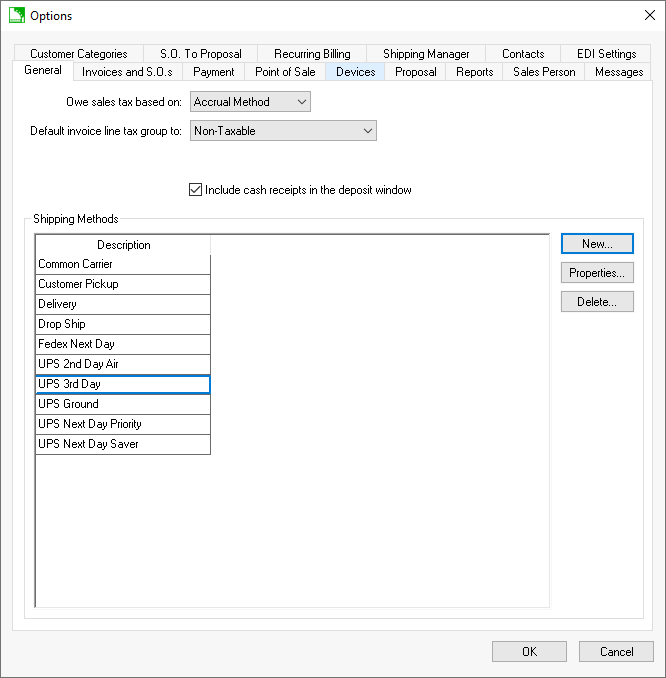The height and width of the screenshot is (678, 666).
Task: Cancel the Options dialog
Action: [x=616, y=652]
